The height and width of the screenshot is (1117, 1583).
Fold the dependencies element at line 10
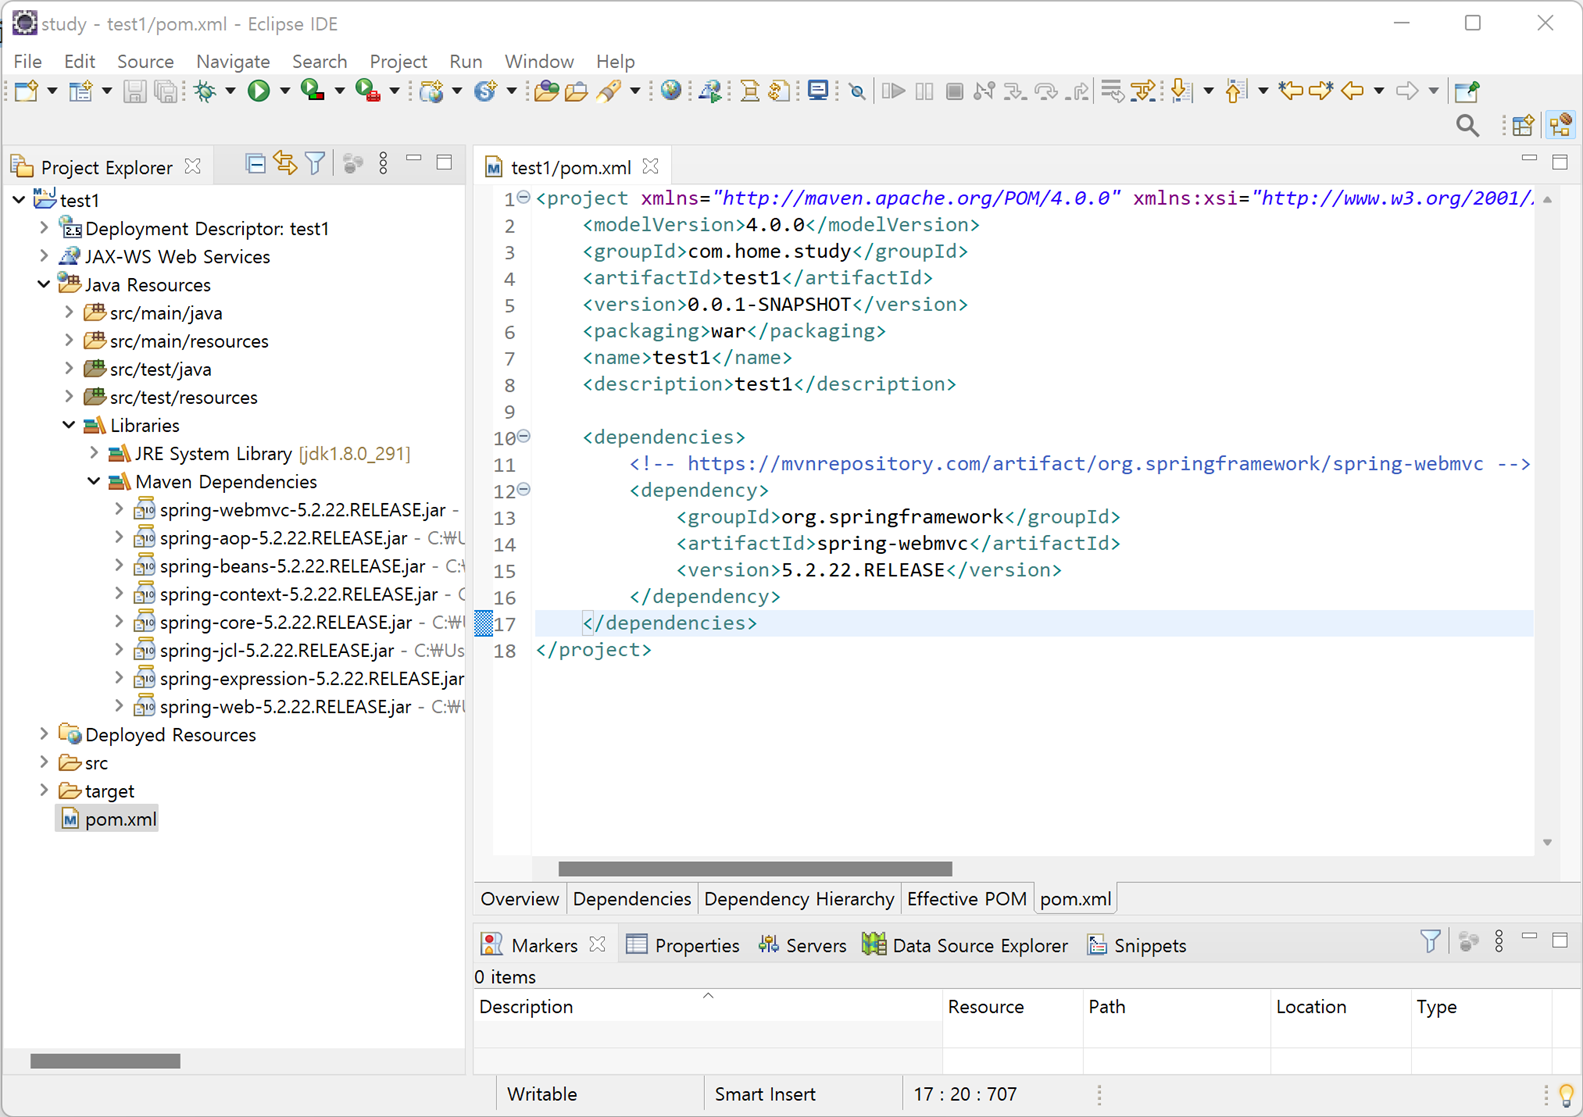[524, 437]
